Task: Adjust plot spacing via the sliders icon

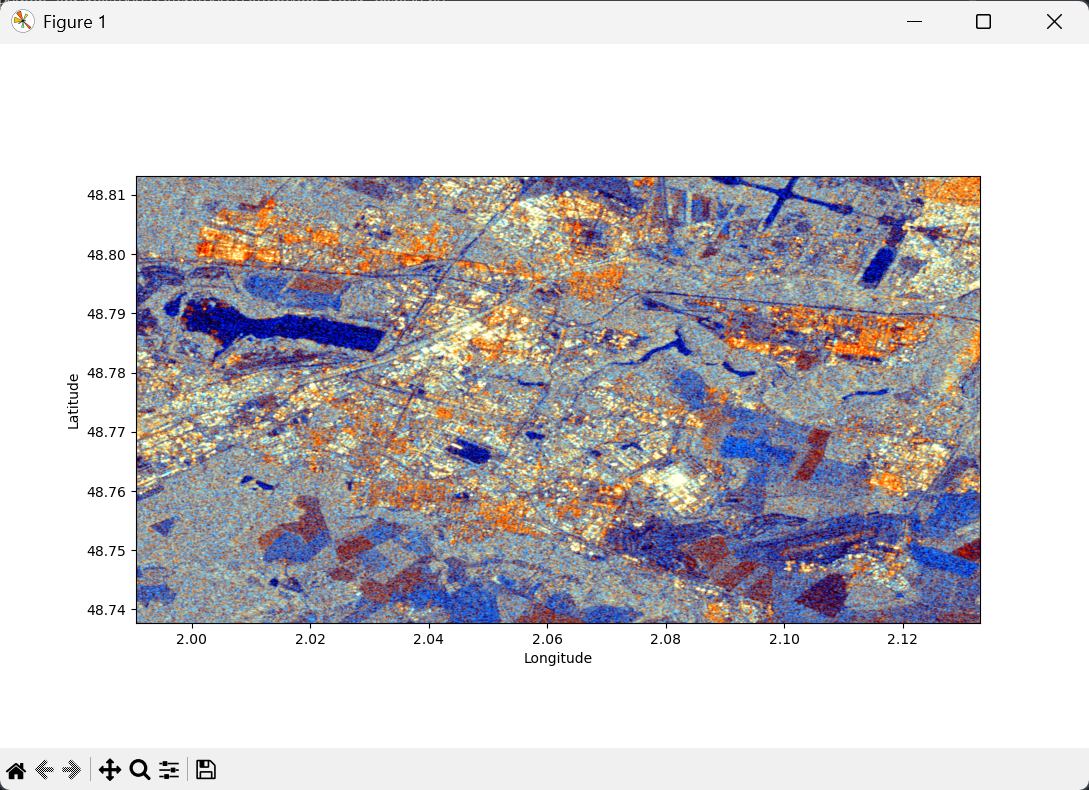Action: click(168, 769)
